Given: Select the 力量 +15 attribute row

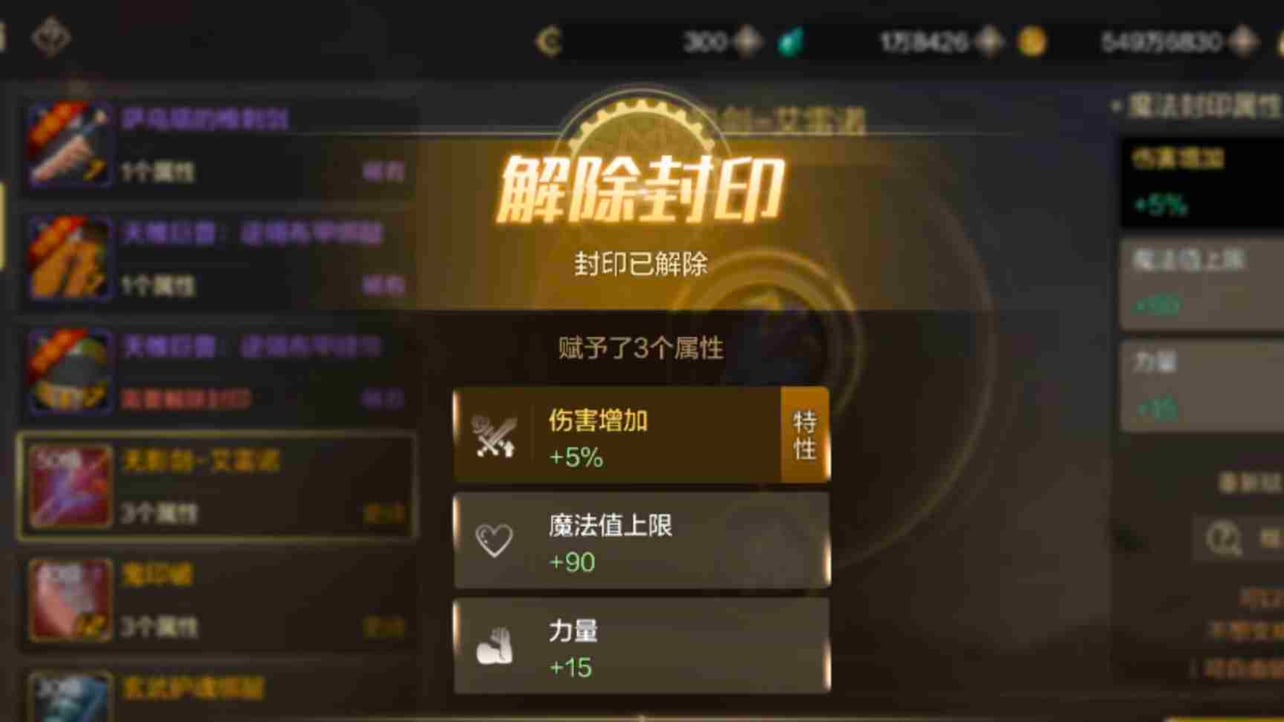Looking at the screenshot, I should (641, 646).
